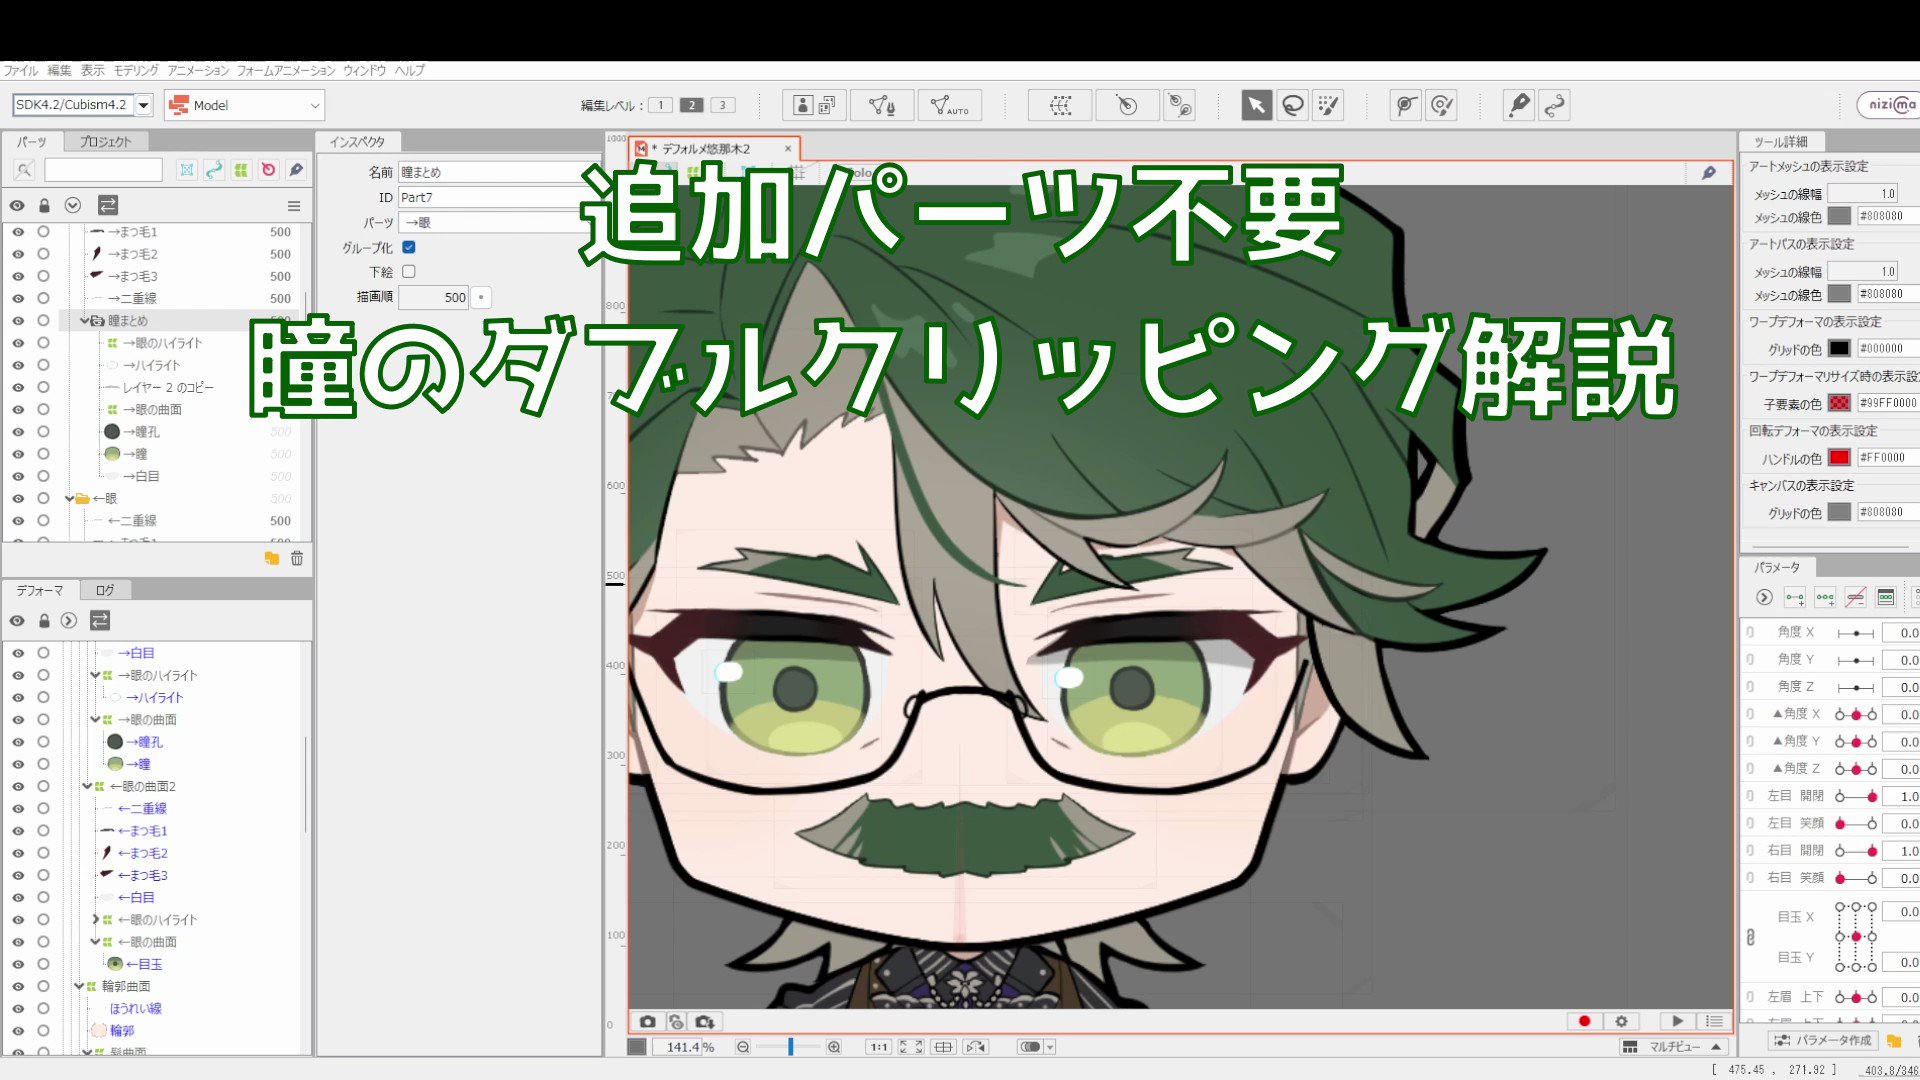Switch to the デフォーマ tab
The height and width of the screenshot is (1080, 1920).
pyautogui.click(x=41, y=590)
